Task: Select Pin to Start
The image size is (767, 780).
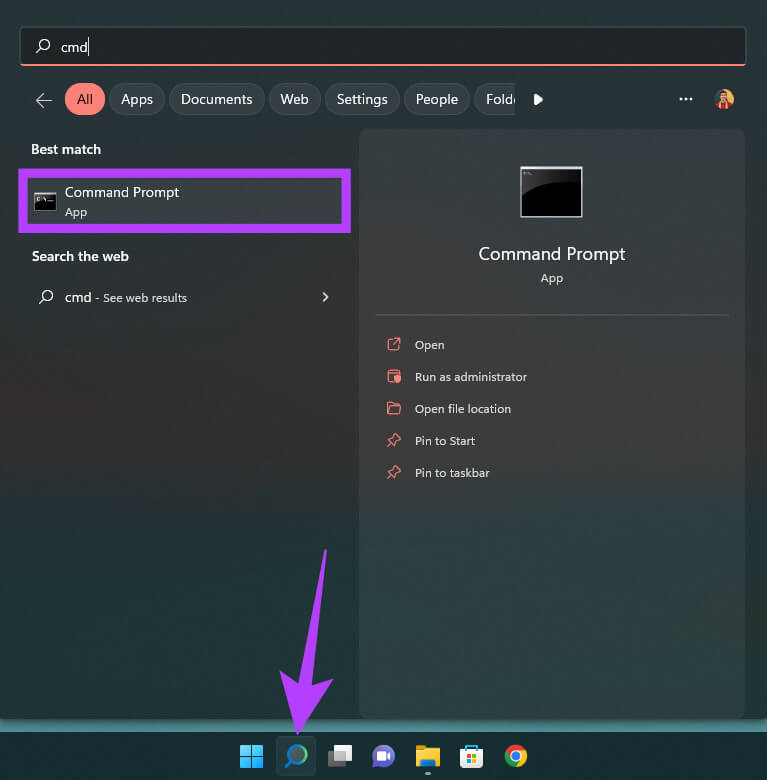Action: [x=445, y=441]
